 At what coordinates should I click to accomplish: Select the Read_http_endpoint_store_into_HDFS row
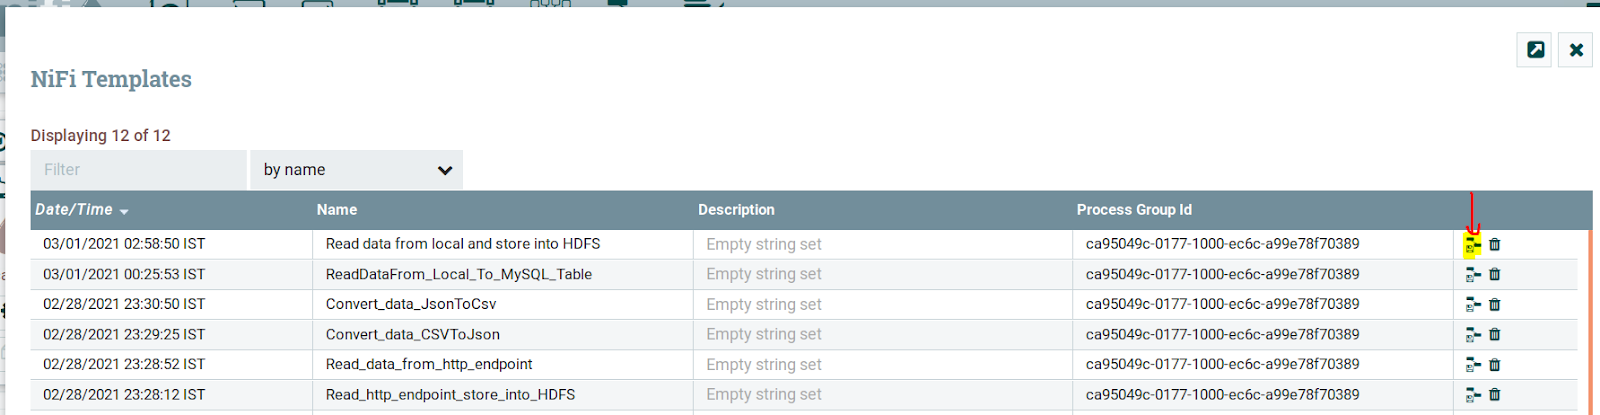(804, 395)
